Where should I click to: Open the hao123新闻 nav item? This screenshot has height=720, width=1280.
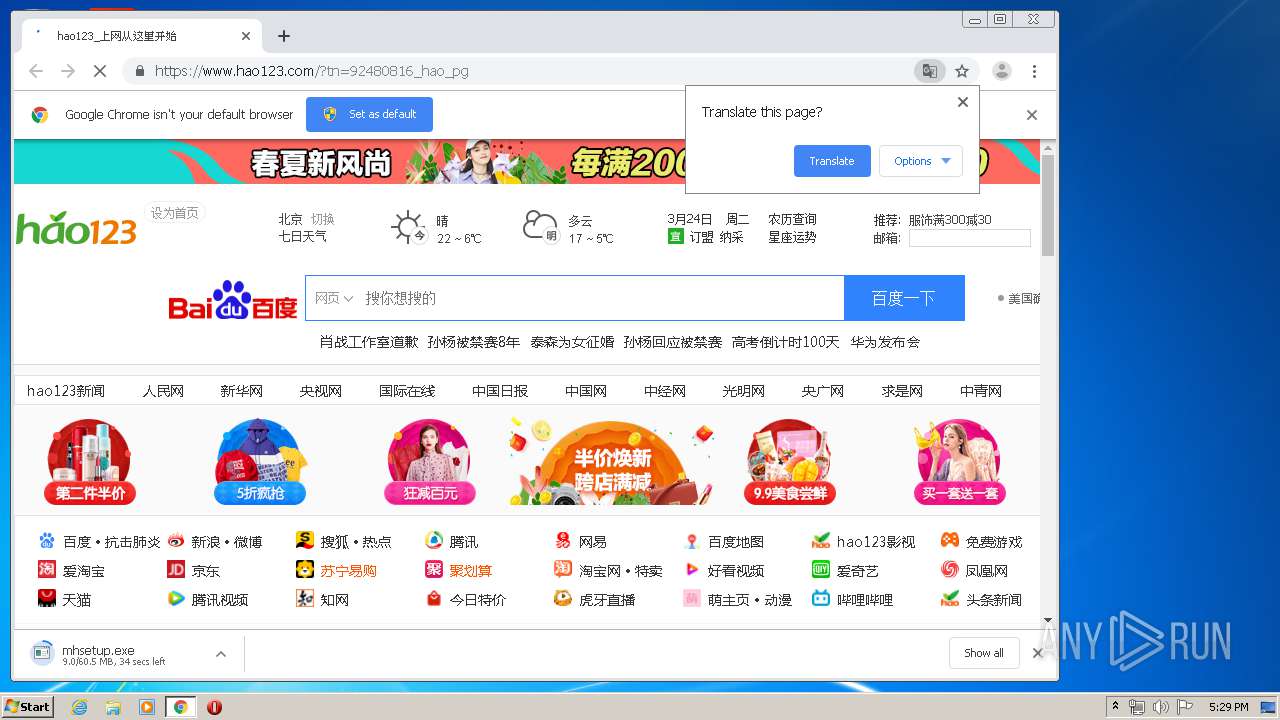pyautogui.click(x=66, y=391)
